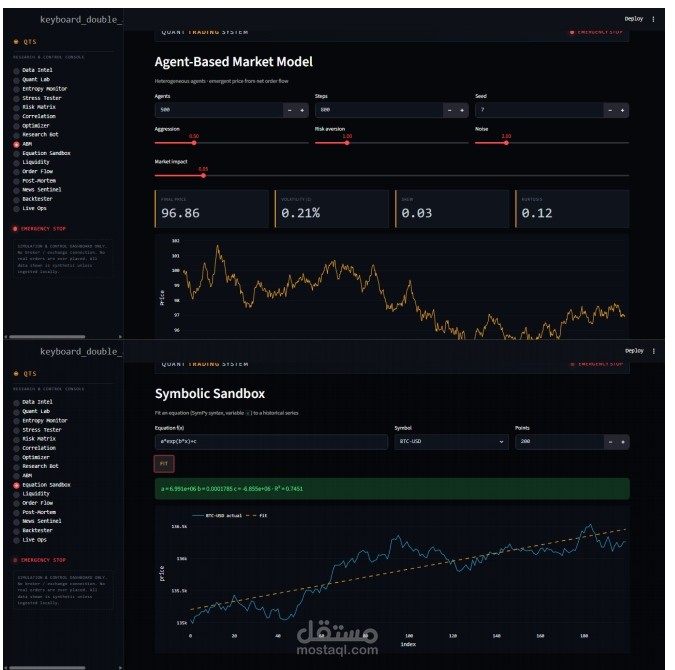Decrease Agents value with the minus stepper
The height and width of the screenshot is (670, 675).
[289, 110]
